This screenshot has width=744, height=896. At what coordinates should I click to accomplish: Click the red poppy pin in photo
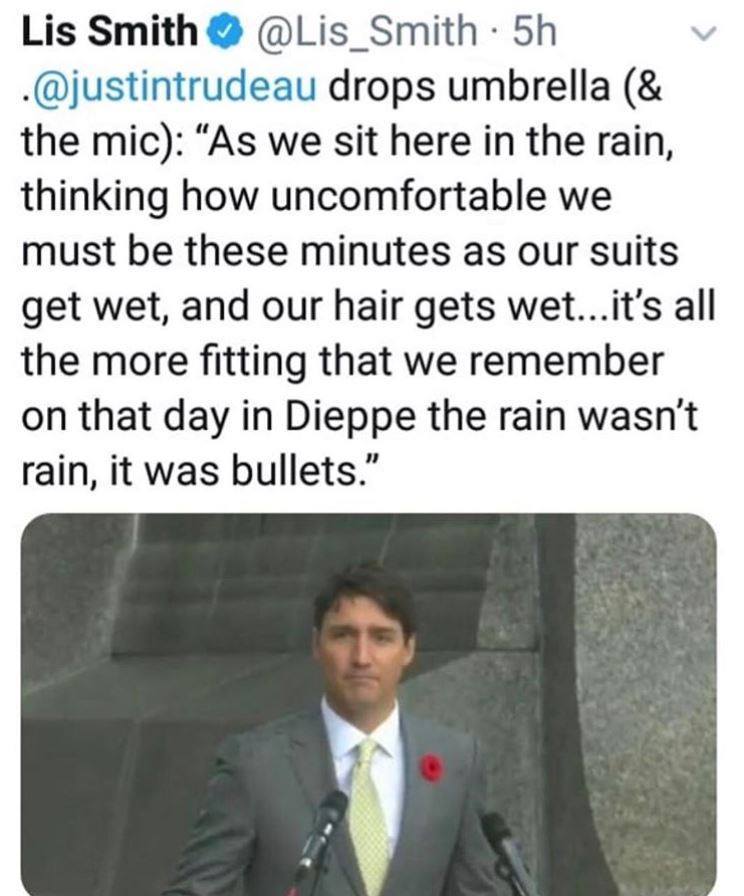432,768
